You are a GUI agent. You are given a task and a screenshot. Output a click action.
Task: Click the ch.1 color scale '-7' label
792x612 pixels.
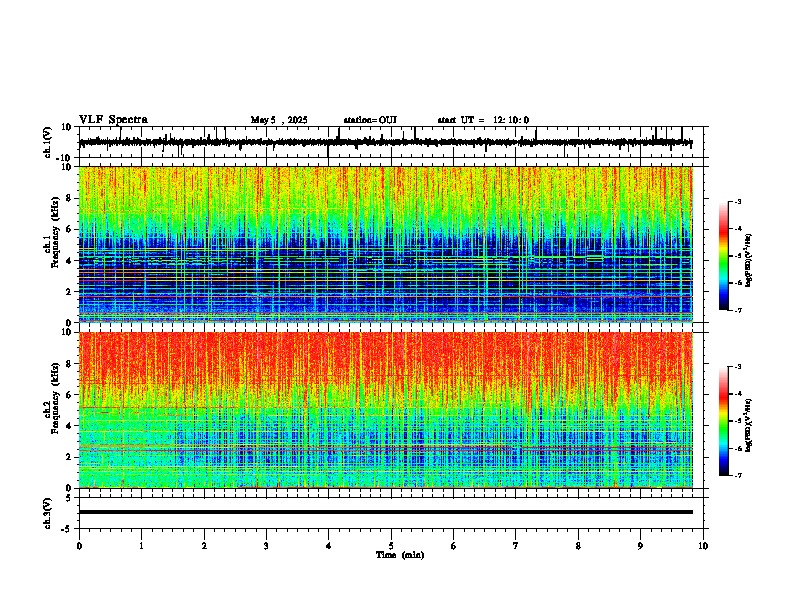tap(738, 310)
